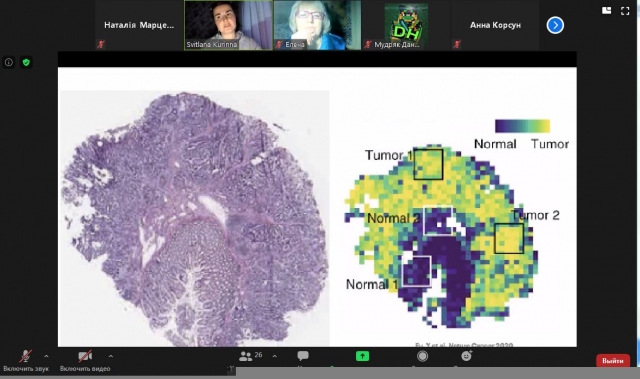Click the green encryption shield icon
Image resolution: width=640 pixels, height=379 pixels.
click(26, 62)
